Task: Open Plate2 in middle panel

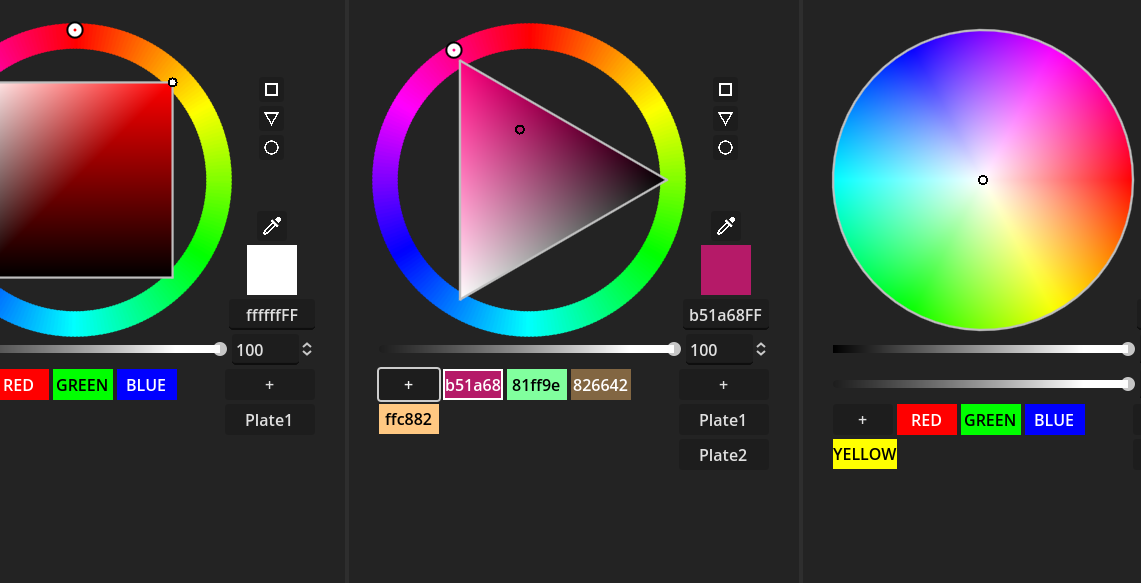Action: click(x=724, y=455)
